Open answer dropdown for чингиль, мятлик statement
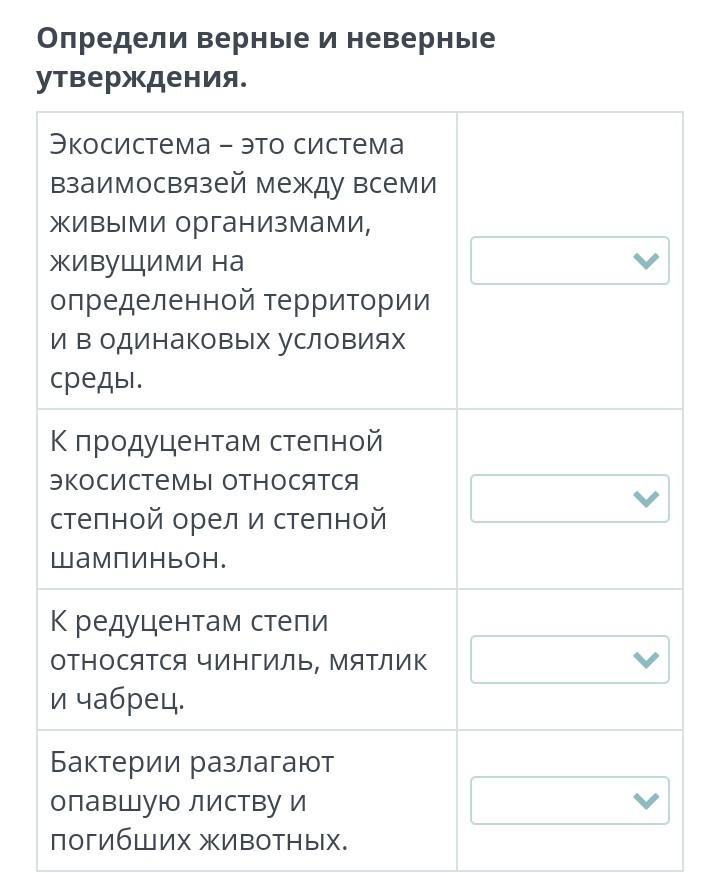Image resolution: width=720 pixels, height=873 pixels. pos(569,660)
